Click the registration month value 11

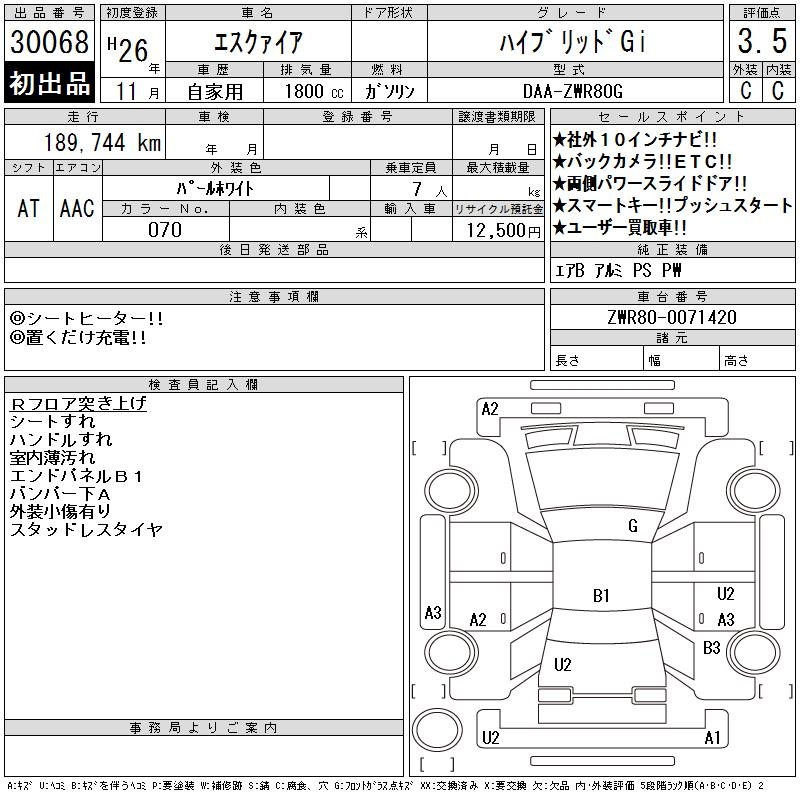point(126,91)
